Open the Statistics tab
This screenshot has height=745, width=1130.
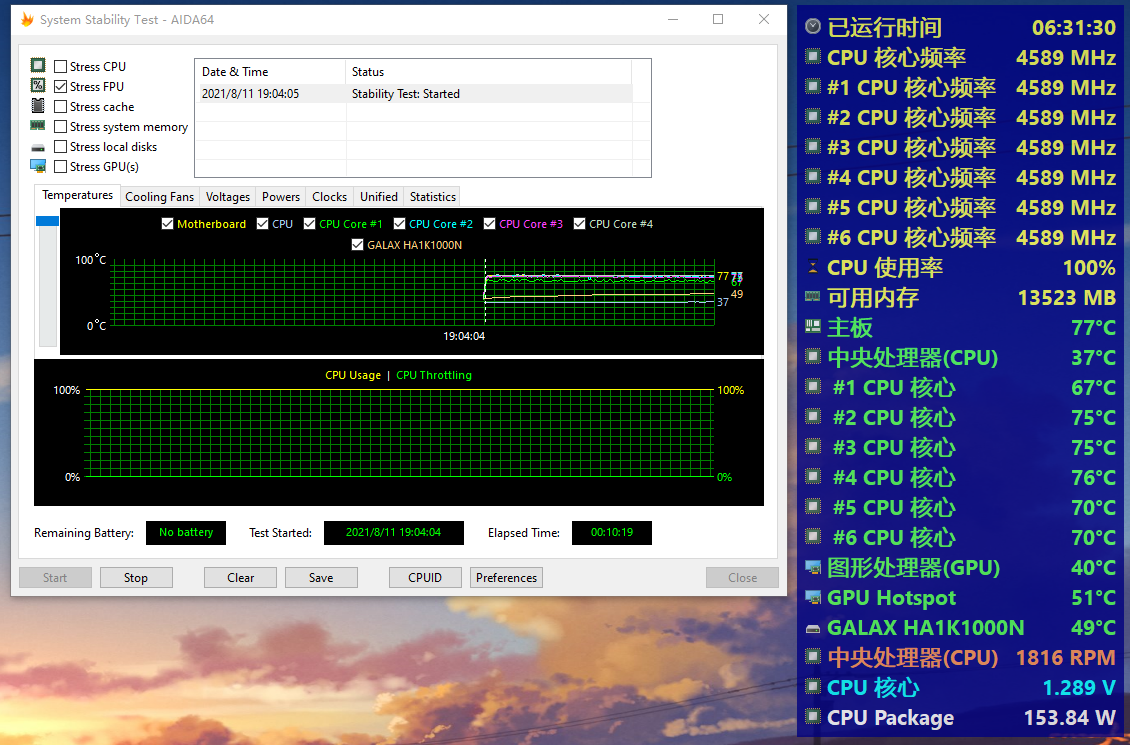432,197
